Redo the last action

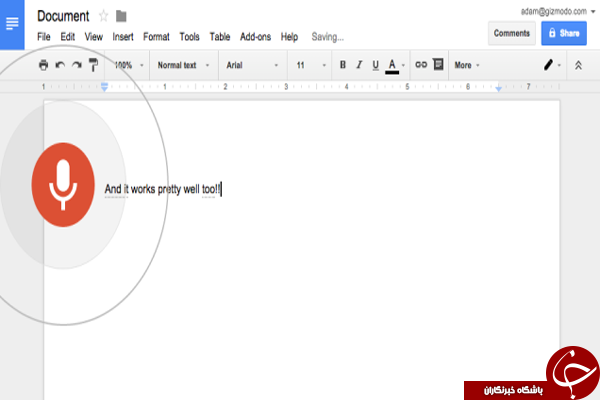[x=77, y=65]
